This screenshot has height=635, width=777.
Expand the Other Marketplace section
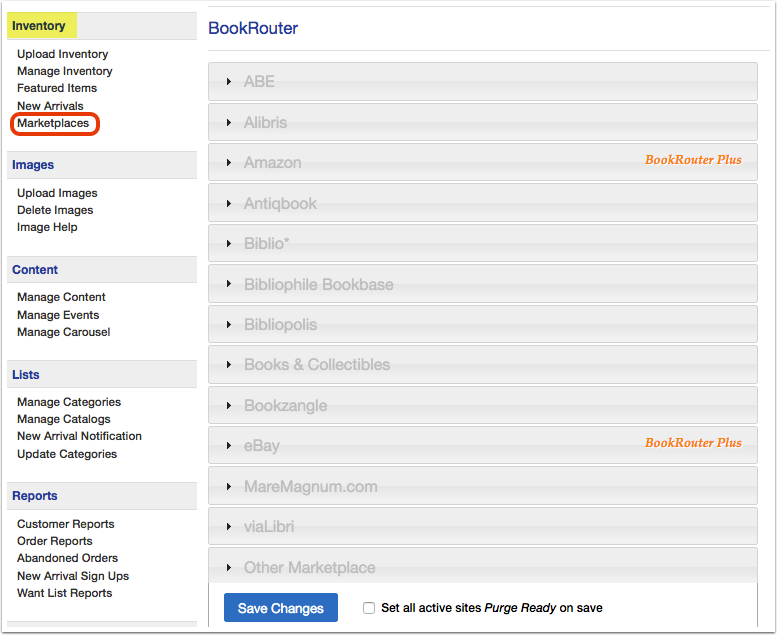coord(483,566)
